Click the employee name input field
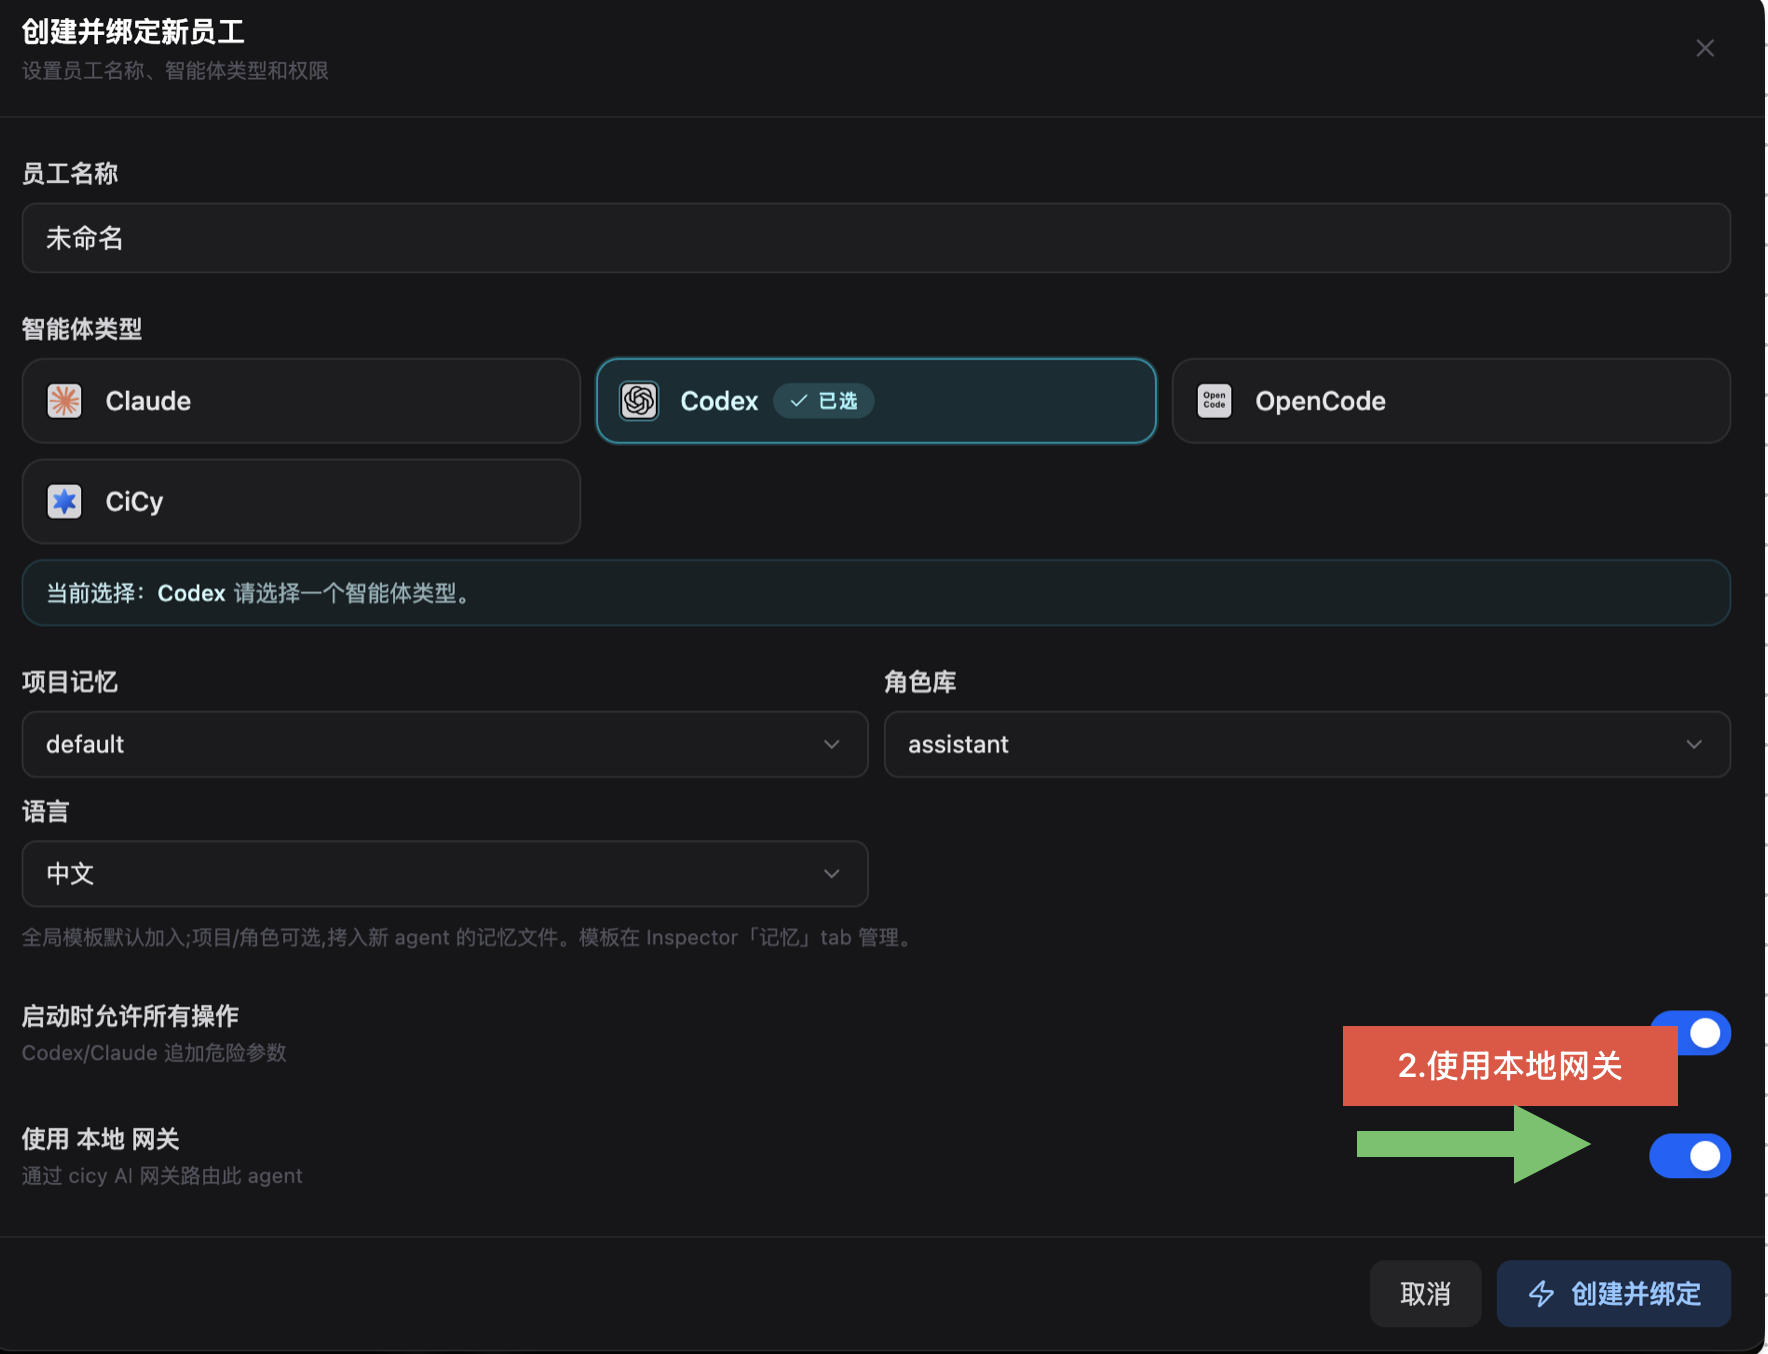The height and width of the screenshot is (1354, 1768). [x=876, y=238]
